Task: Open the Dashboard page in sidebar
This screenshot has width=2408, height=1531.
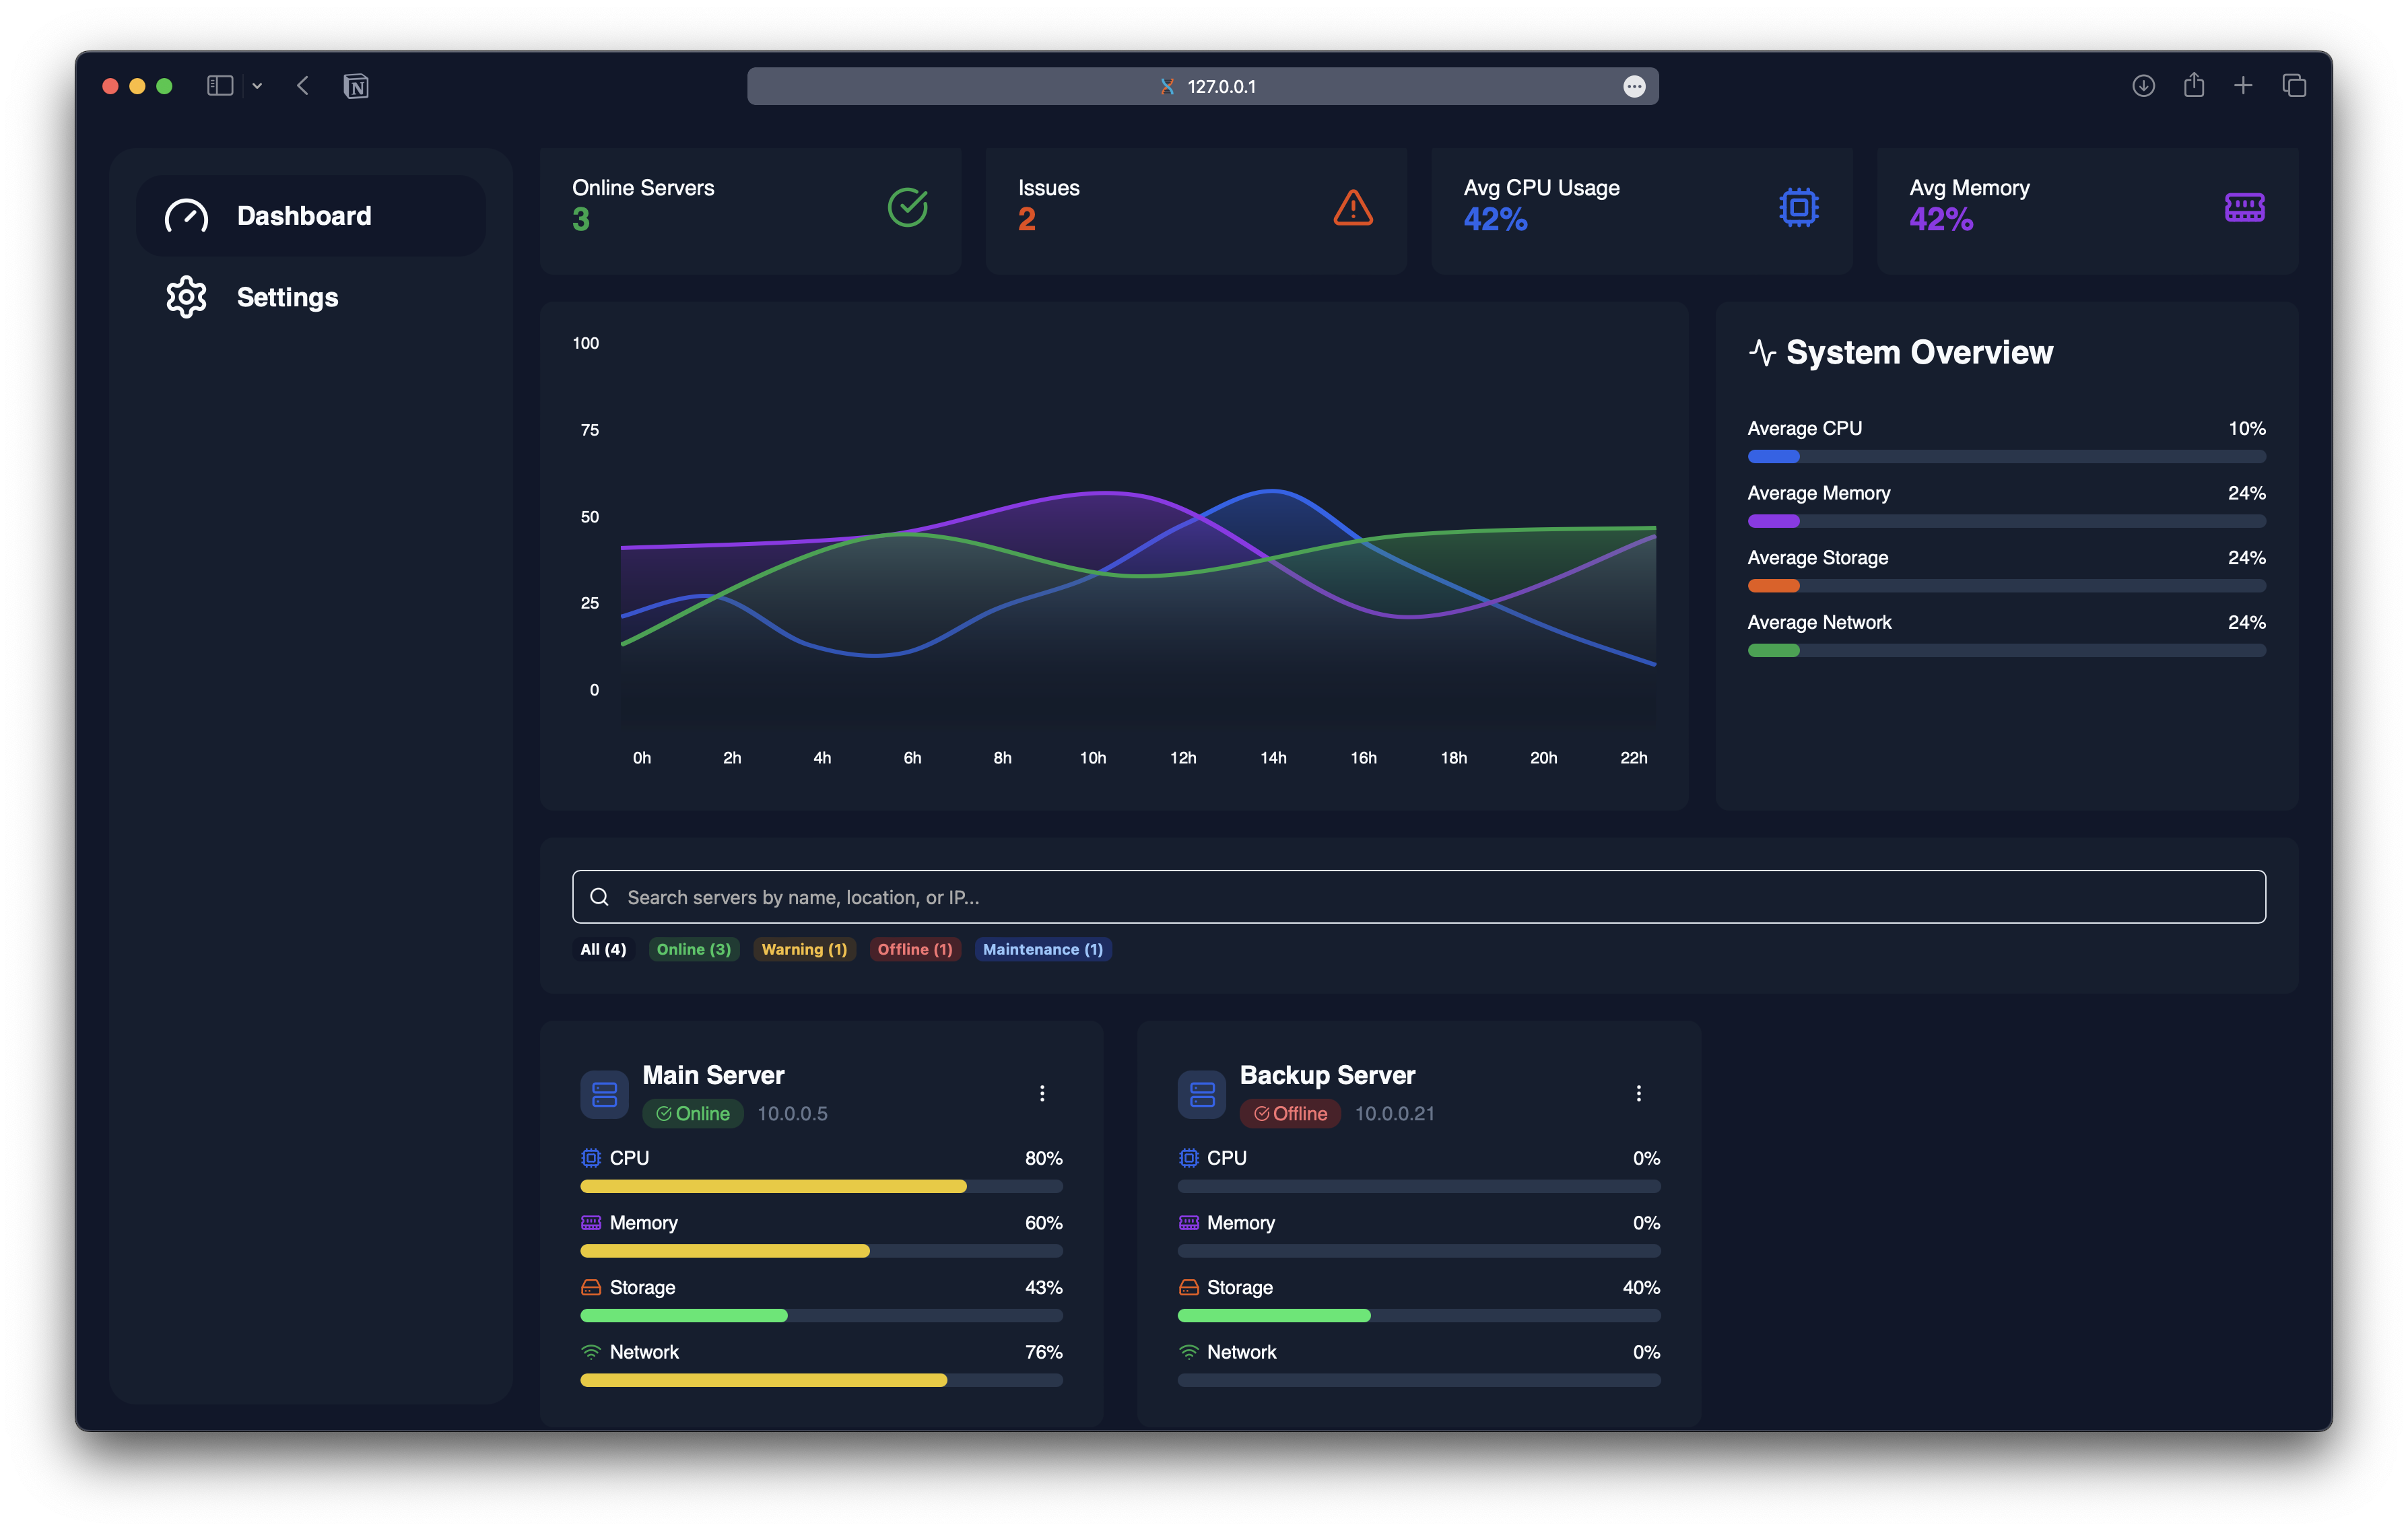Action: pos(311,215)
